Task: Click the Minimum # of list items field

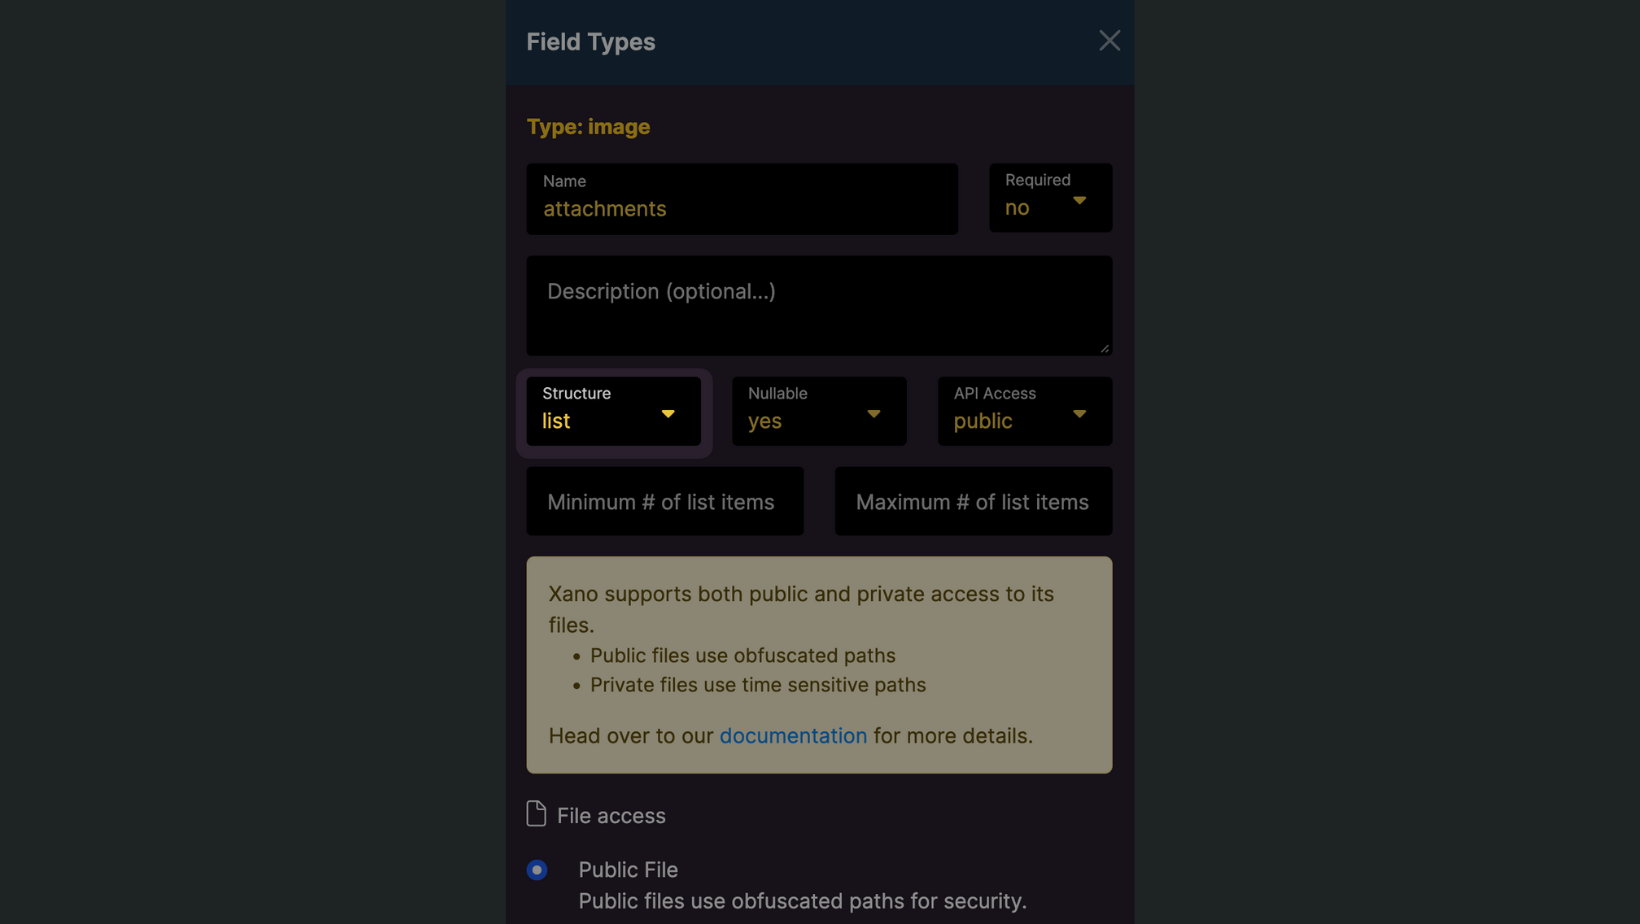Action: tap(665, 502)
